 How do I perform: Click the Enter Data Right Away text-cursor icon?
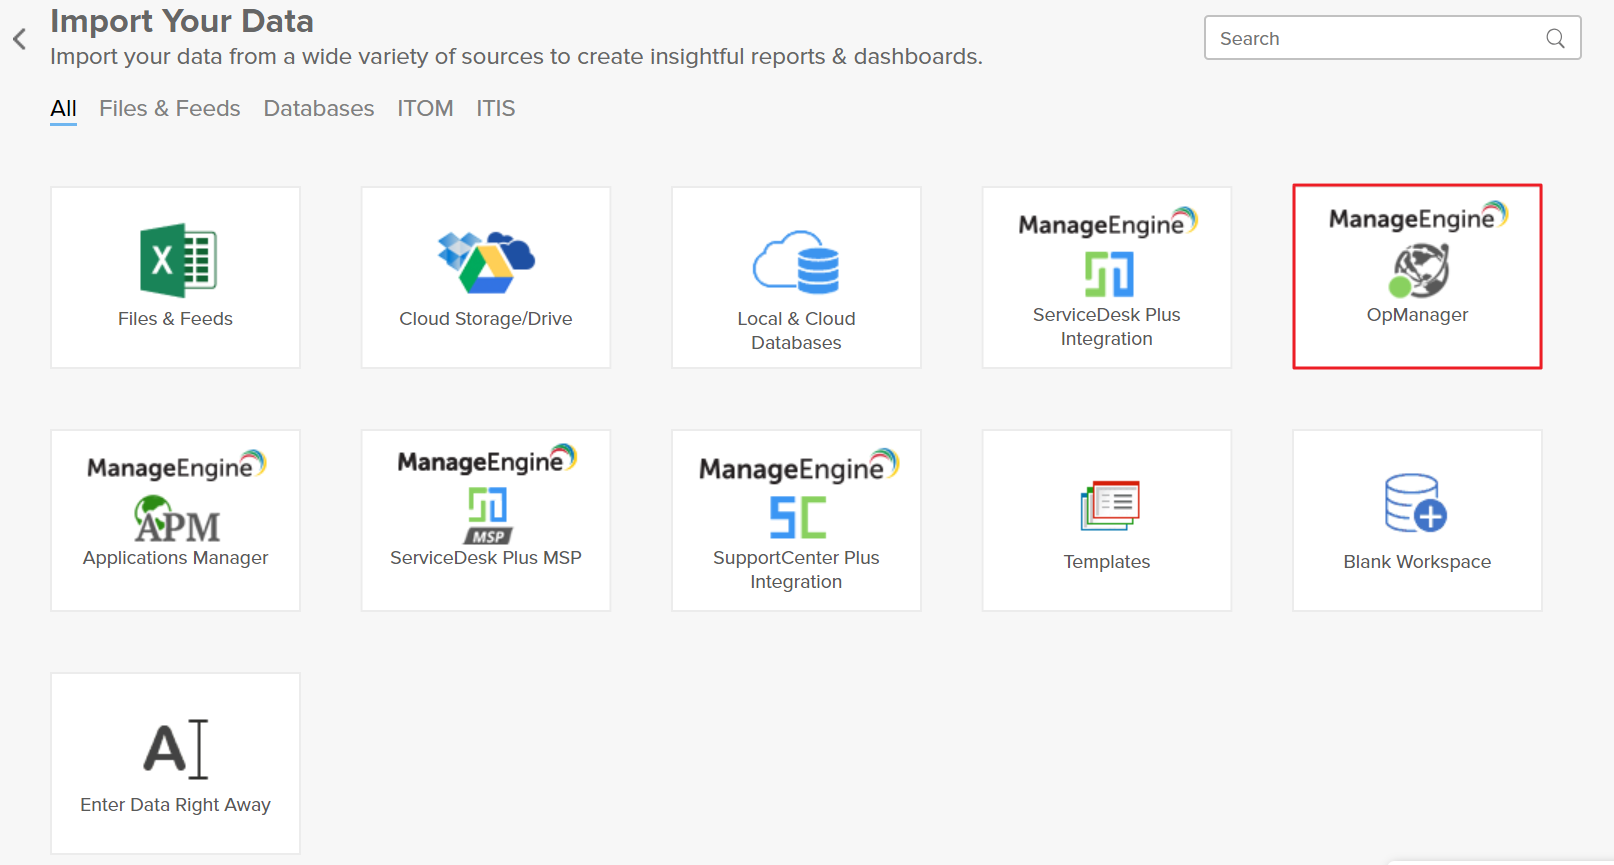176,748
